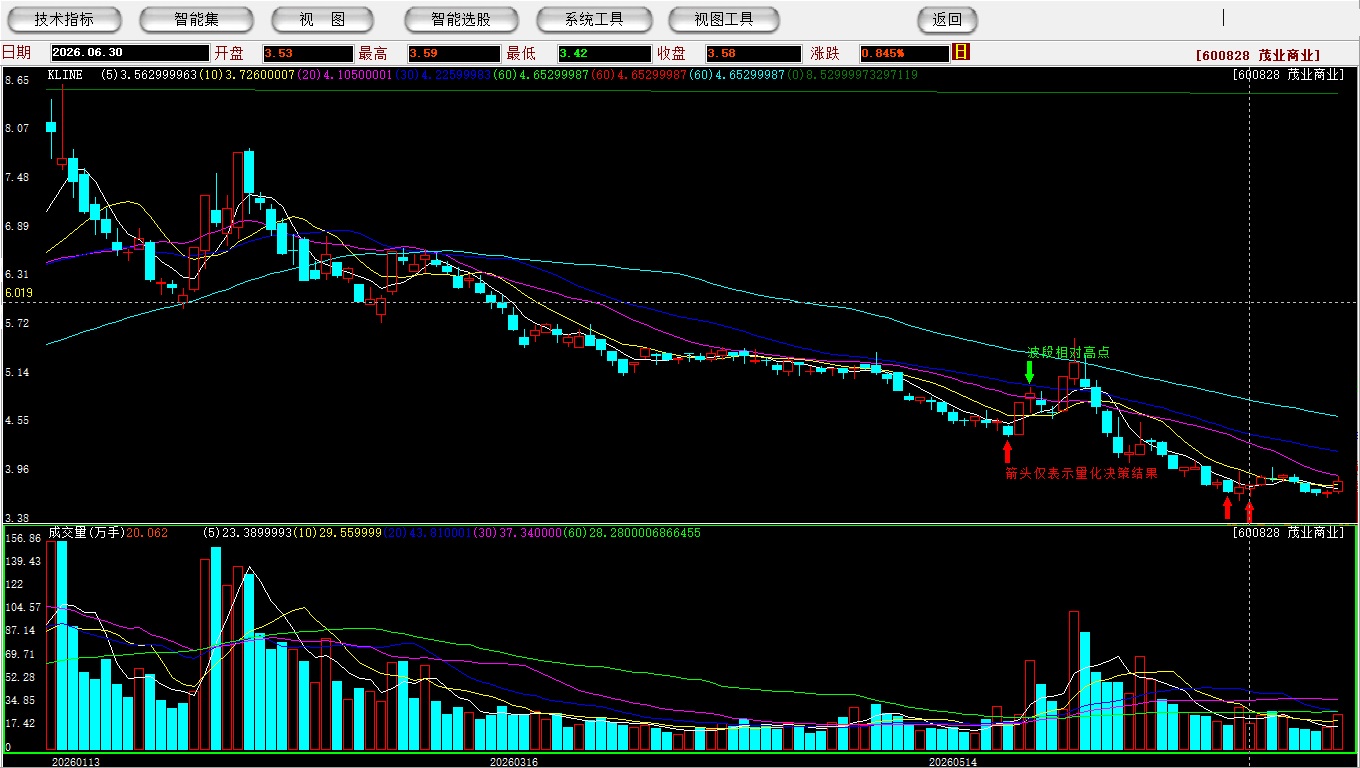Viewport: 1360px width, 768px height.
Task: Click the 156.86 volume axis label
Action: pyautogui.click(x=23, y=538)
